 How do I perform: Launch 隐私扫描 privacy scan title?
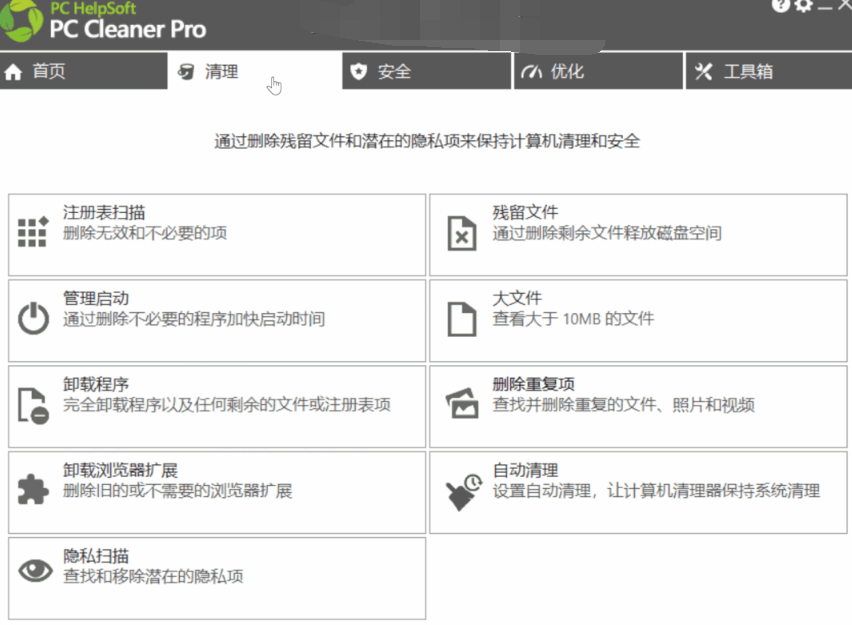click(x=96, y=555)
